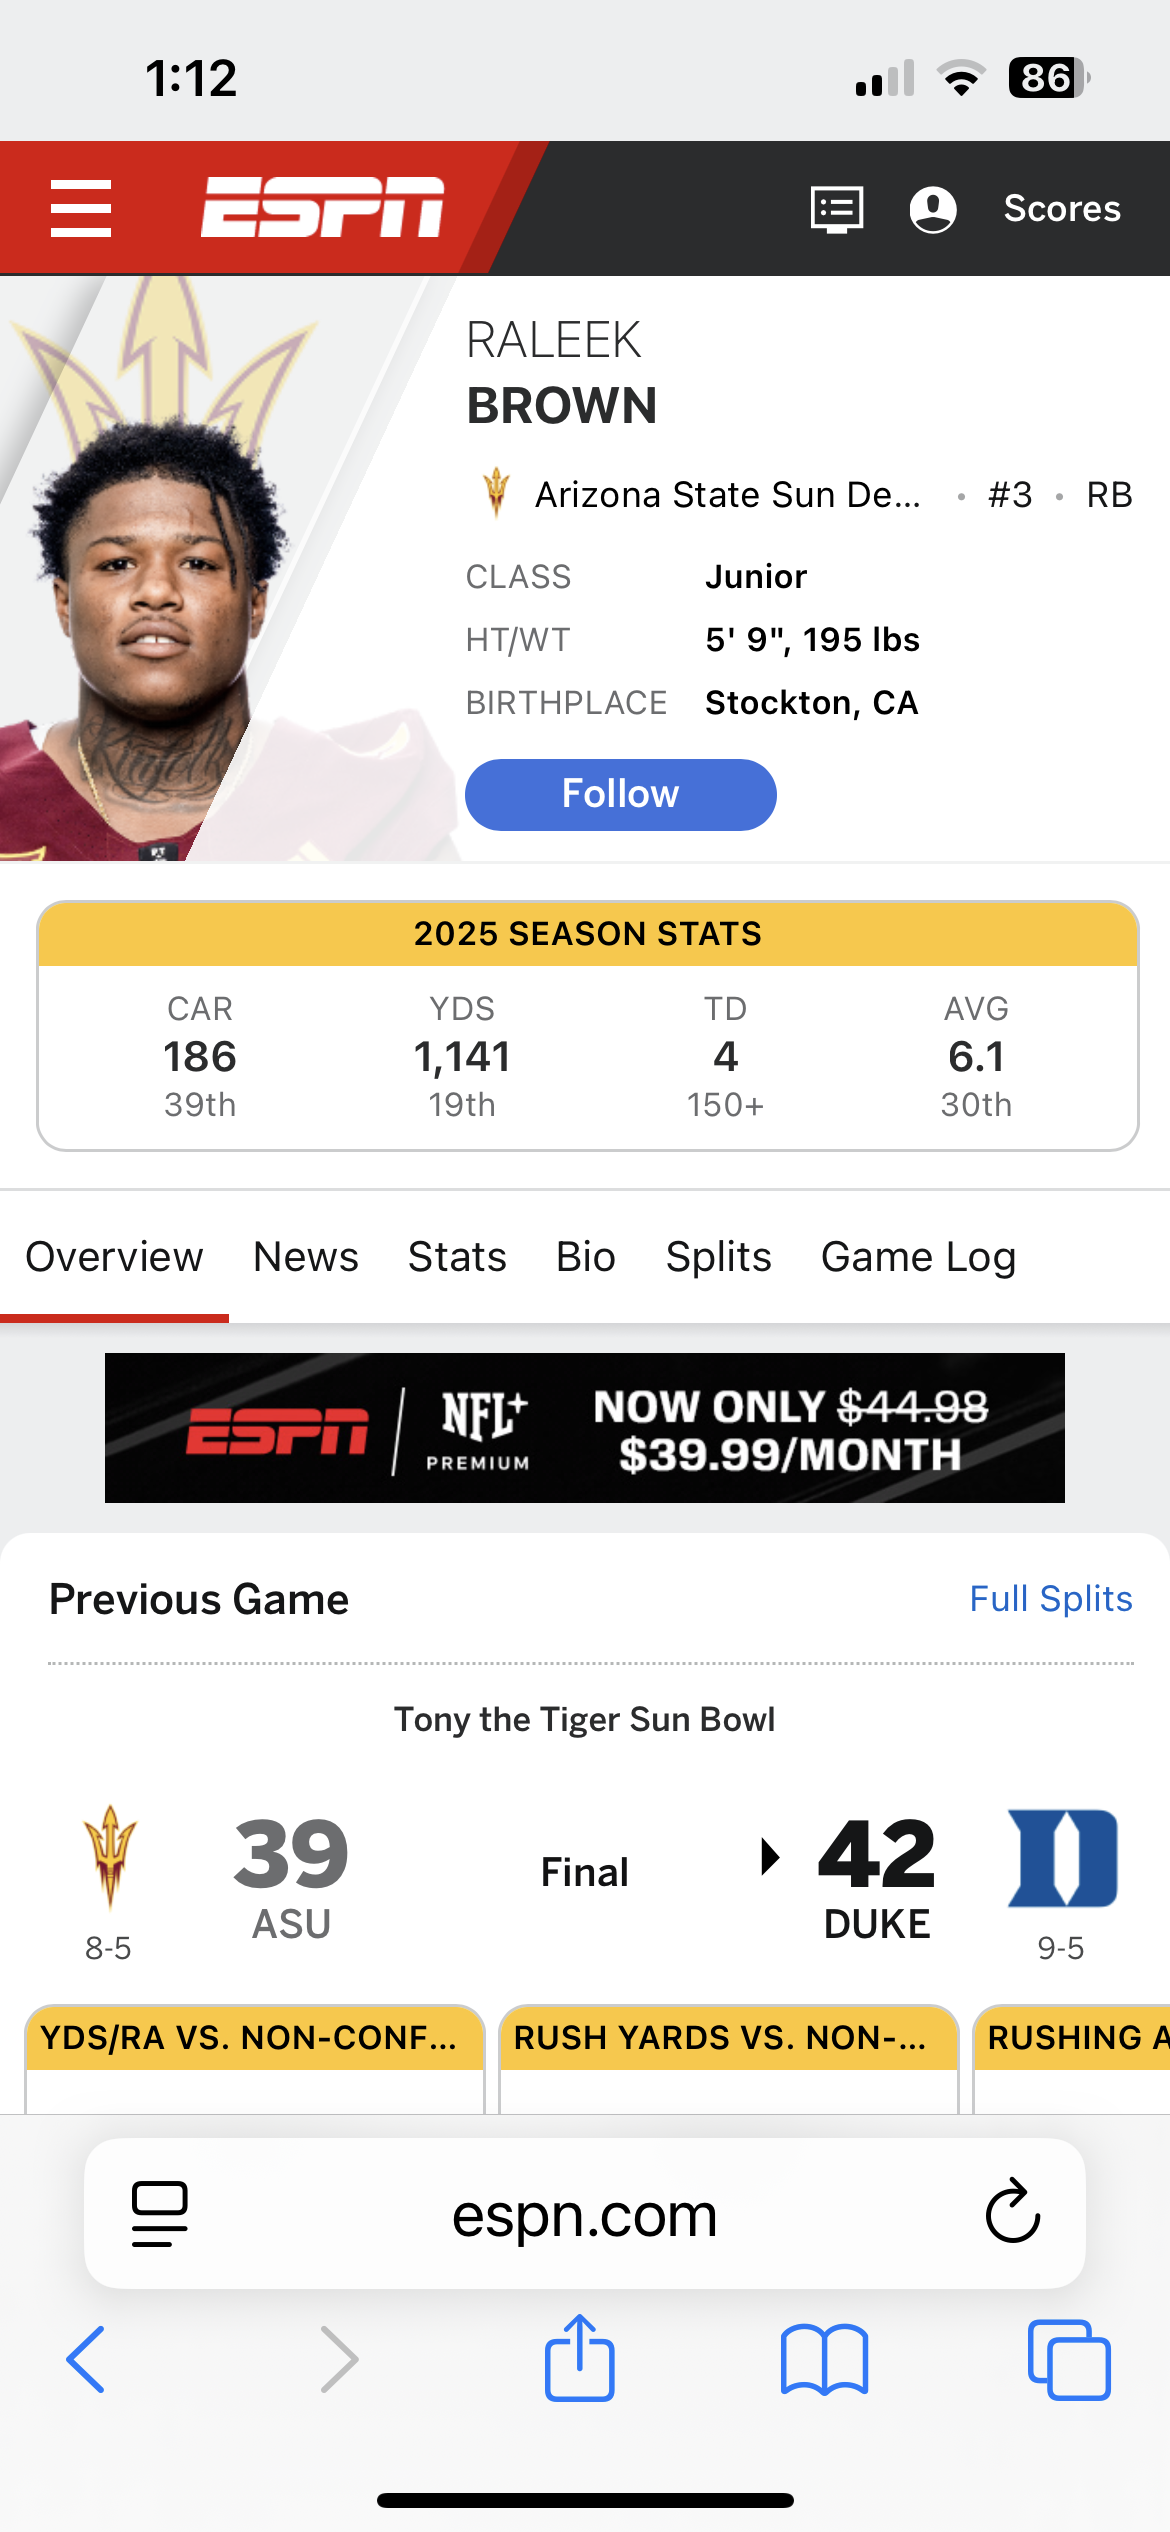Tap the ESPN NFL+ Premium ad banner
The height and width of the screenshot is (2532, 1170).
tap(585, 1428)
